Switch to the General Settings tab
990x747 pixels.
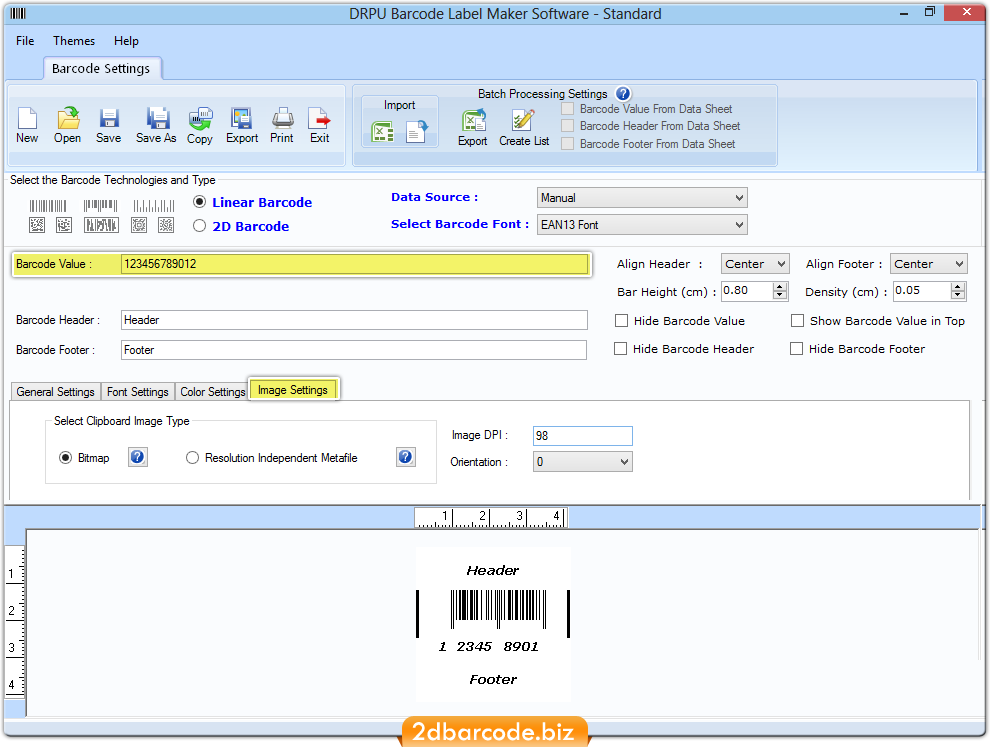[56, 391]
